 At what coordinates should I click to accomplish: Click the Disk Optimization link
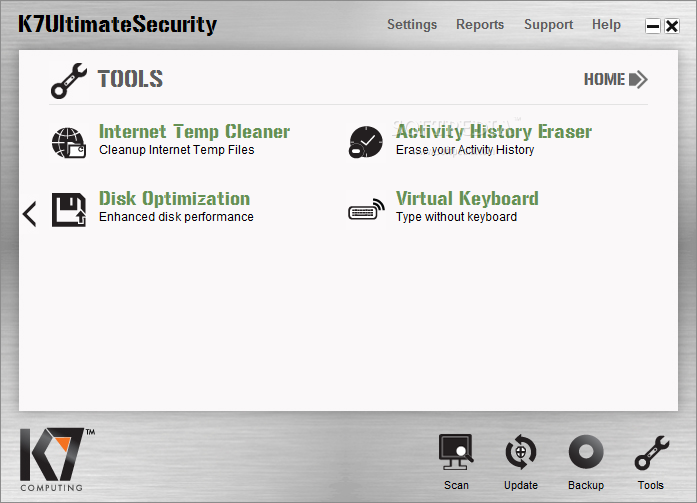[x=174, y=199]
